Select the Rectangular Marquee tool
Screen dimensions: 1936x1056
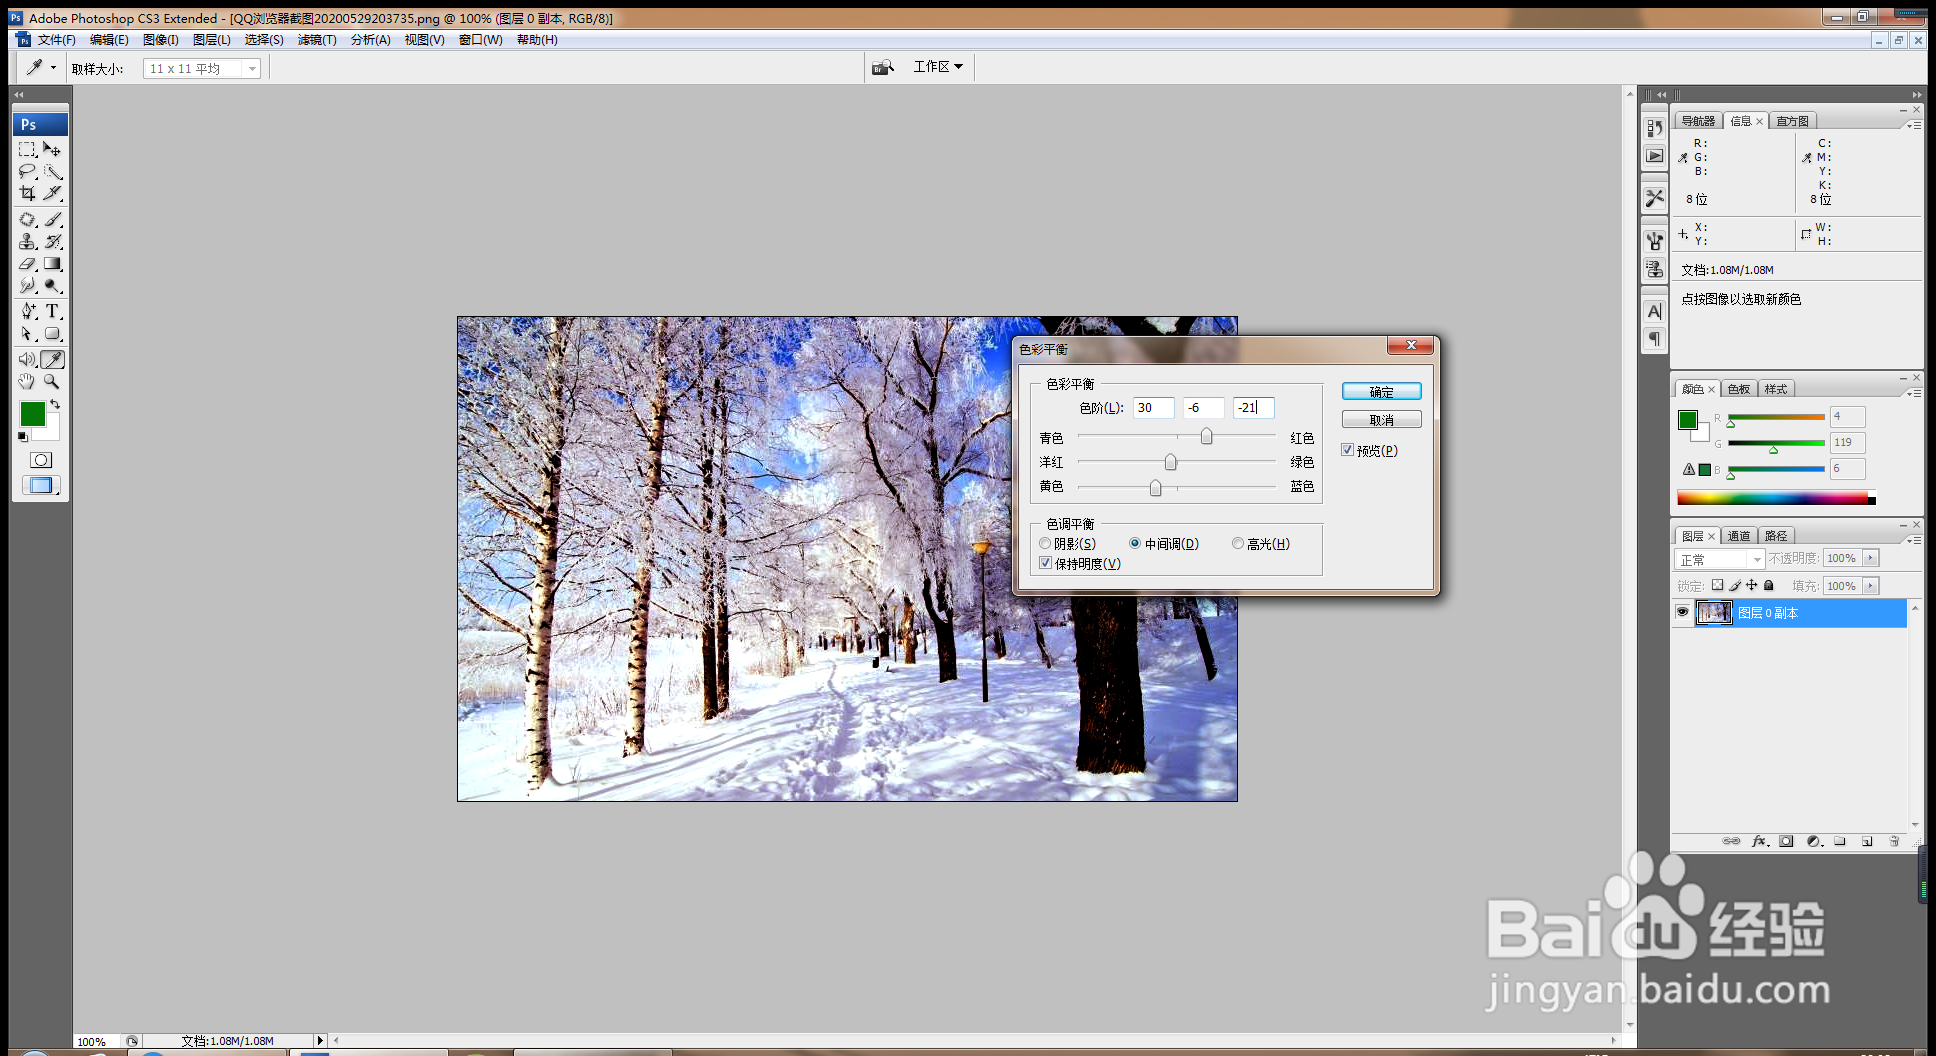28,149
